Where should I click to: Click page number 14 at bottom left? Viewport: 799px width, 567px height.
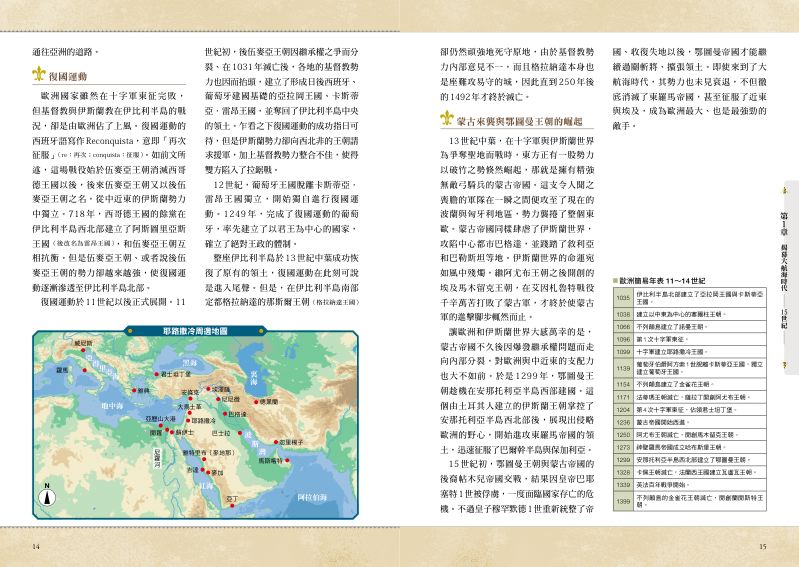coord(36,547)
